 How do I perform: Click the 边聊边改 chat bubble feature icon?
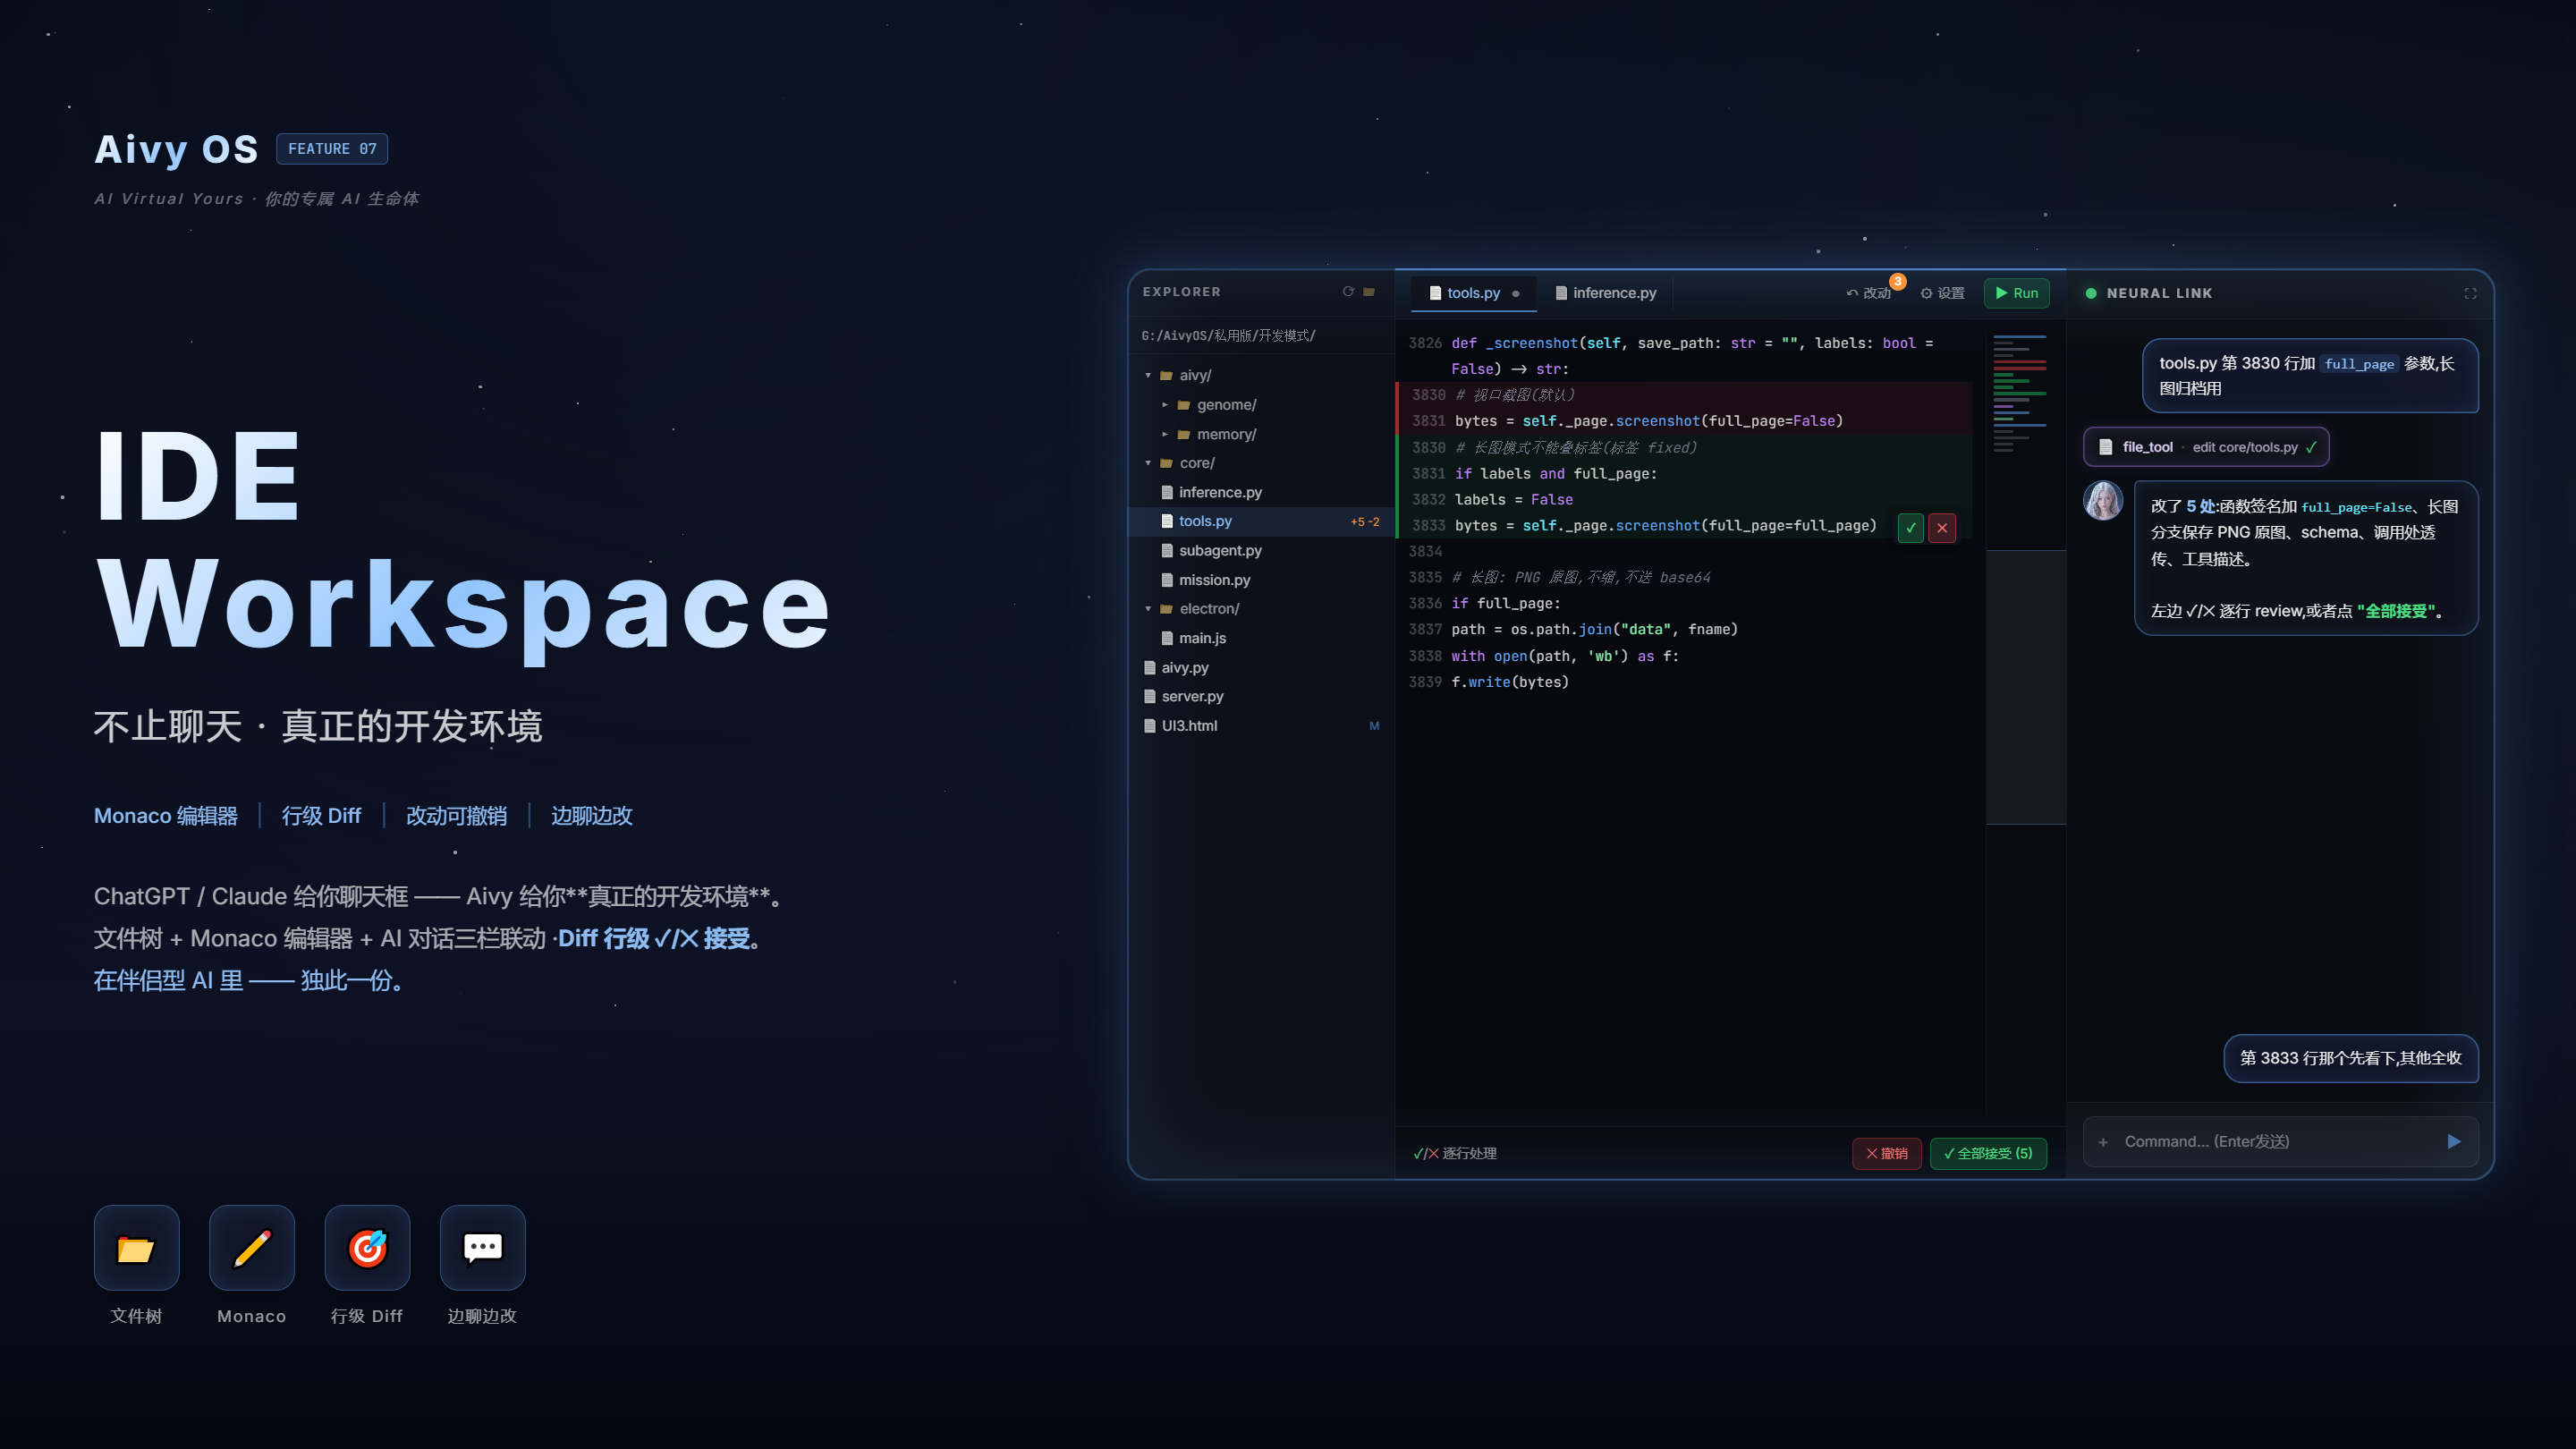[483, 1247]
